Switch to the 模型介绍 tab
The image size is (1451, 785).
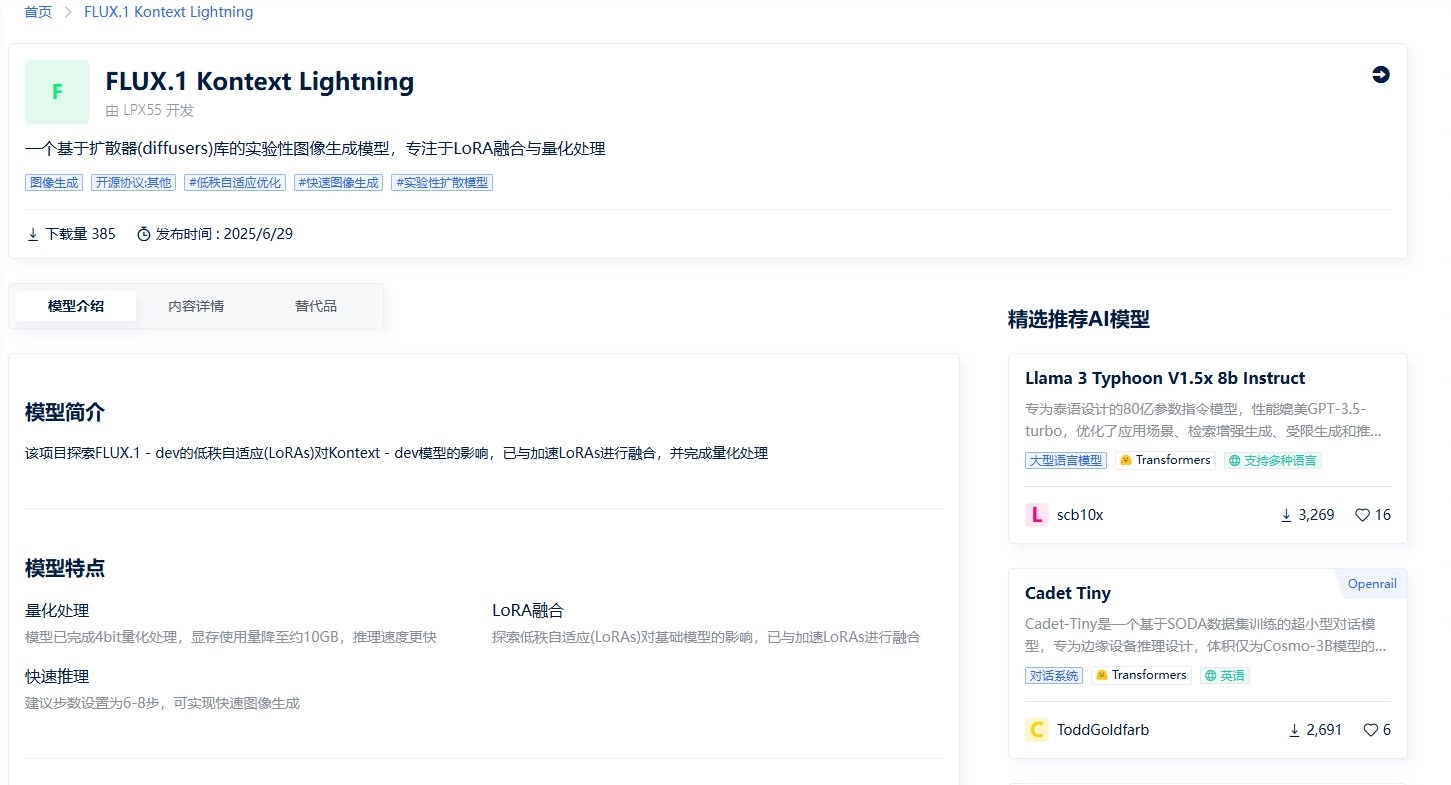(76, 306)
